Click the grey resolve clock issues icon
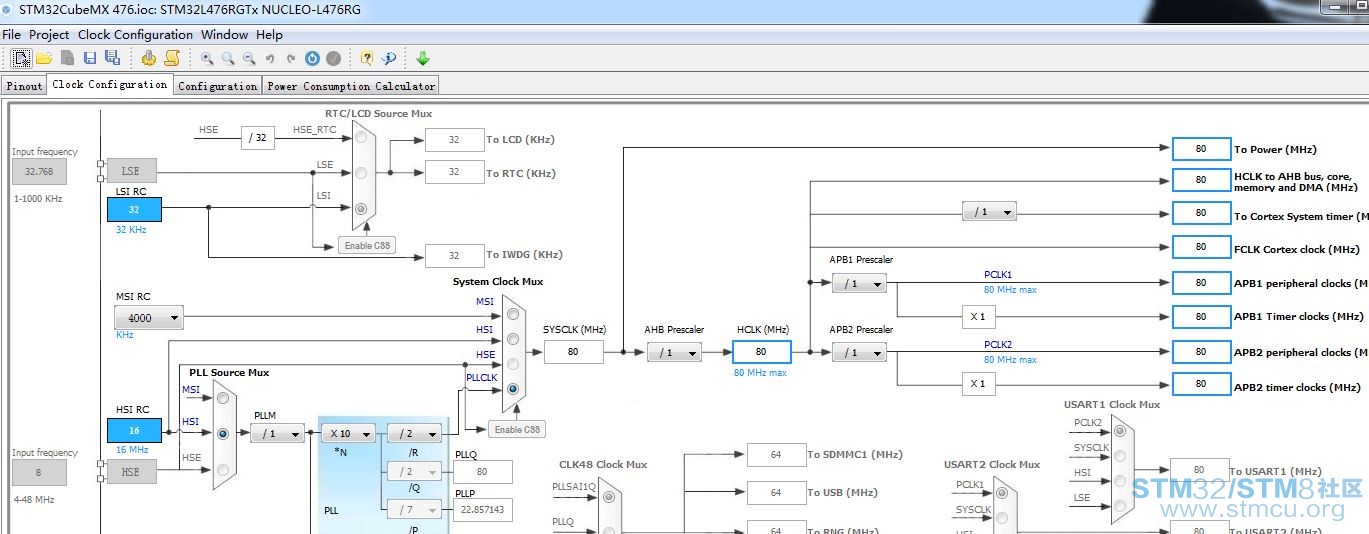Image resolution: width=1369 pixels, height=534 pixels. (333, 58)
